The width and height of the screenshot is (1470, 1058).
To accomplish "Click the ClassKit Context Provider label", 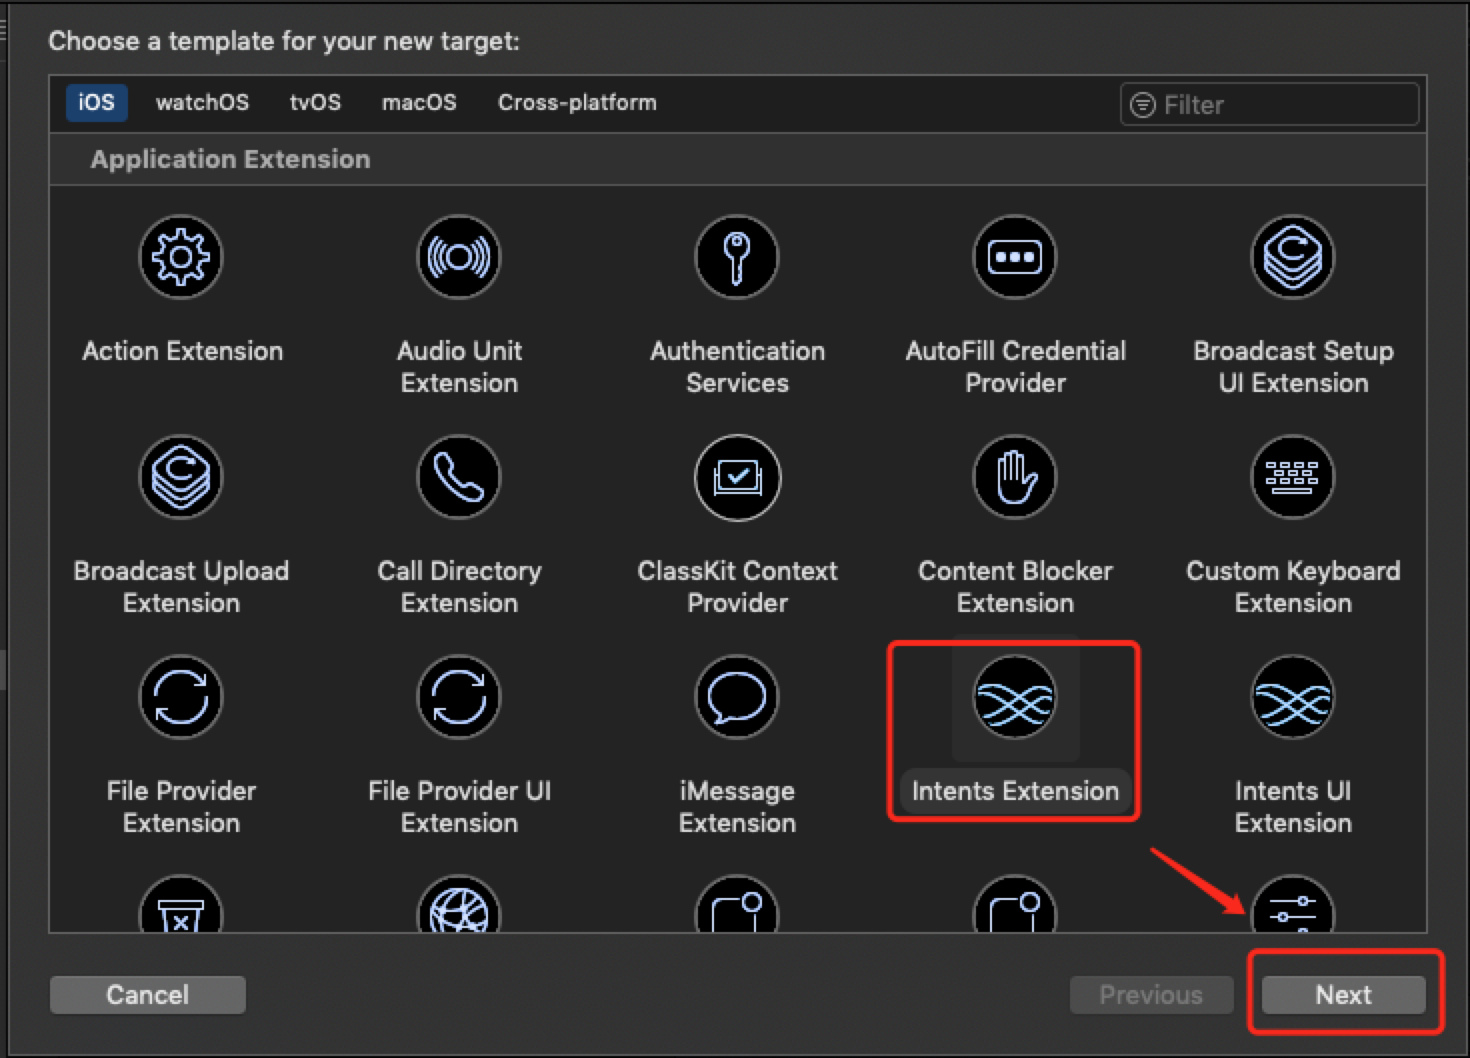I will pyautogui.click(x=737, y=587).
